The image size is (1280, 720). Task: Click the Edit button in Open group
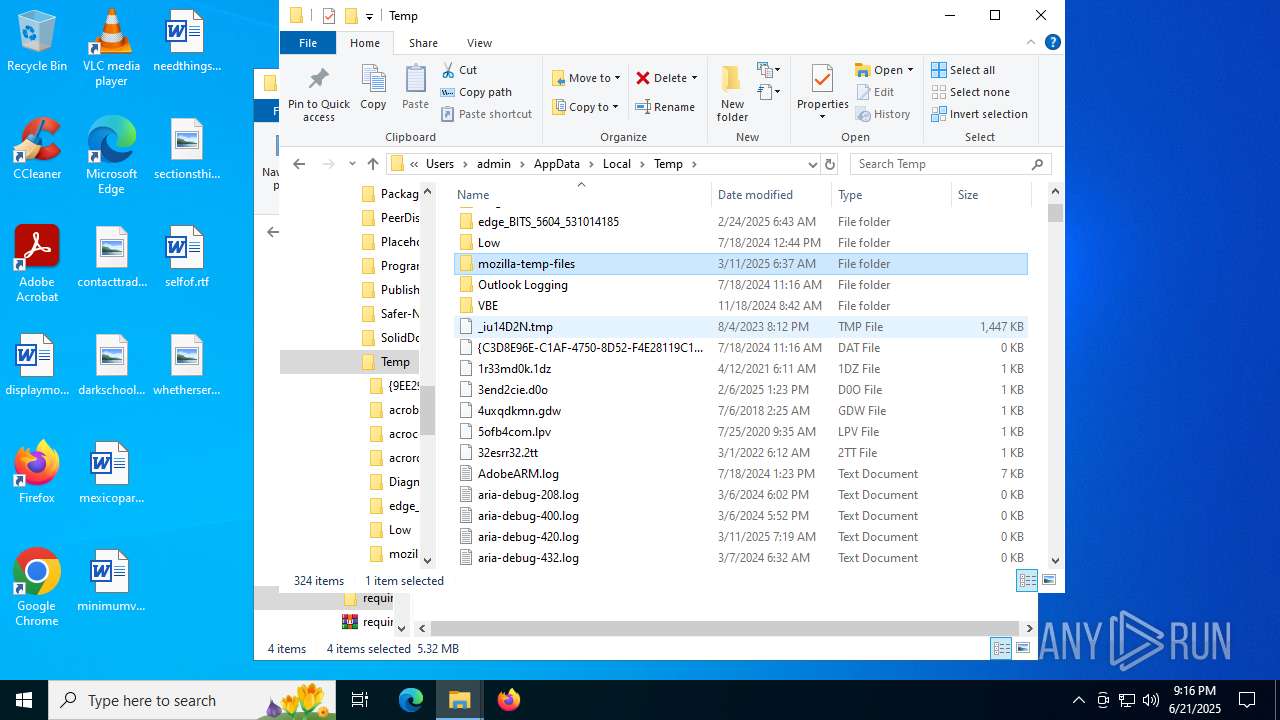pyautogui.click(x=875, y=92)
